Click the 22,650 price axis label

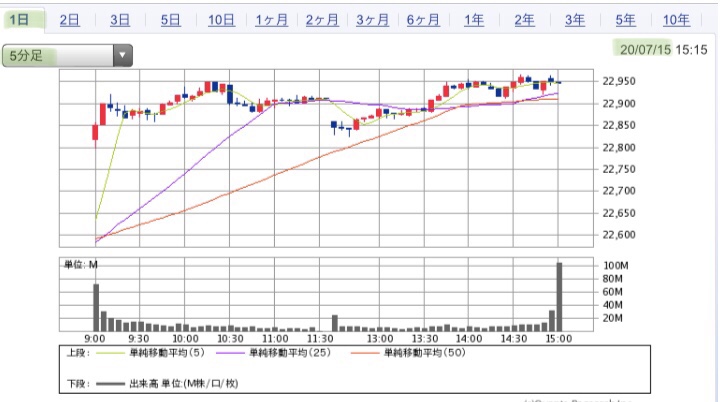coord(618,213)
